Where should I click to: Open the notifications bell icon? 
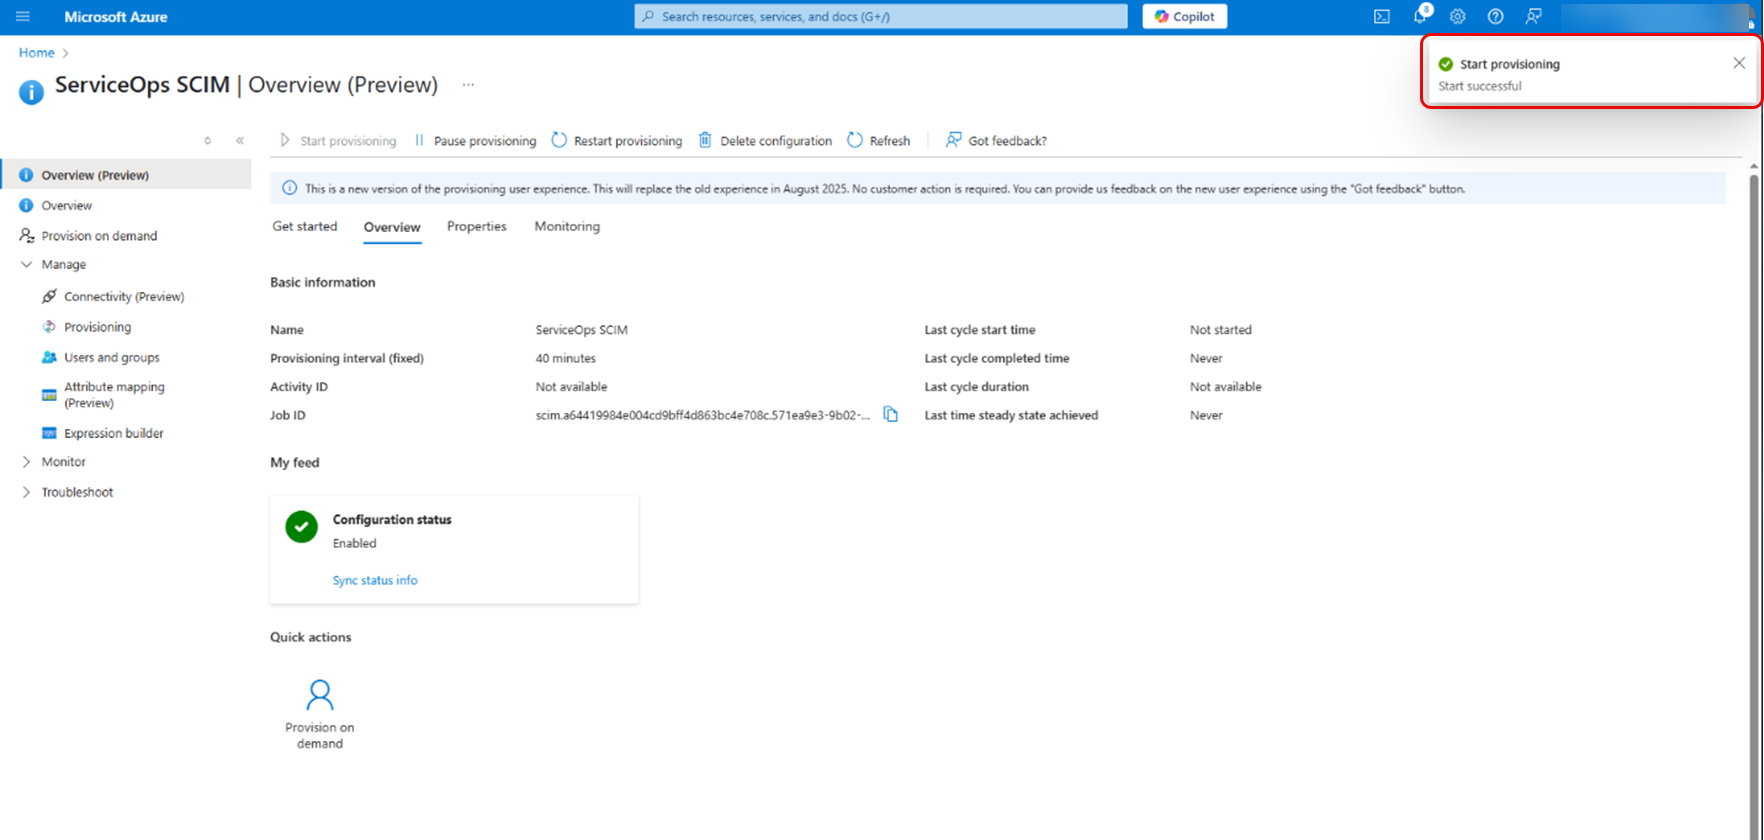pyautogui.click(x=1420, y=17)
